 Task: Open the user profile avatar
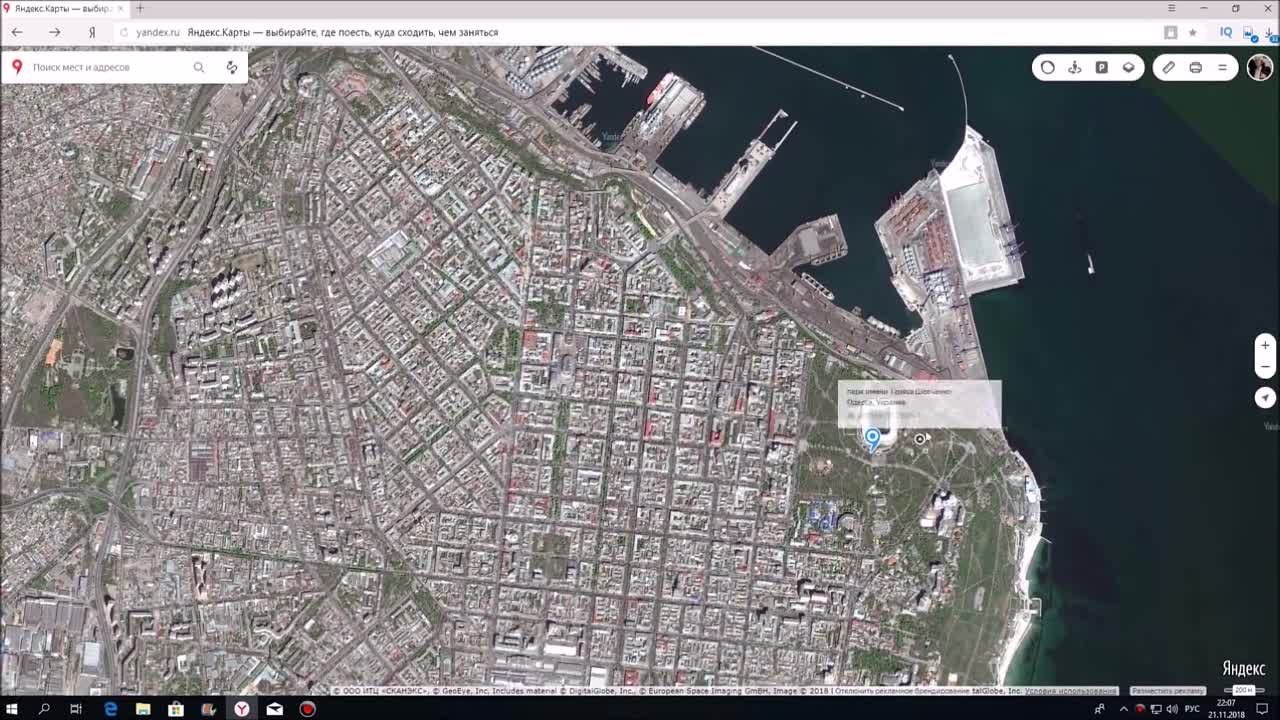[x=1260, y=67]
